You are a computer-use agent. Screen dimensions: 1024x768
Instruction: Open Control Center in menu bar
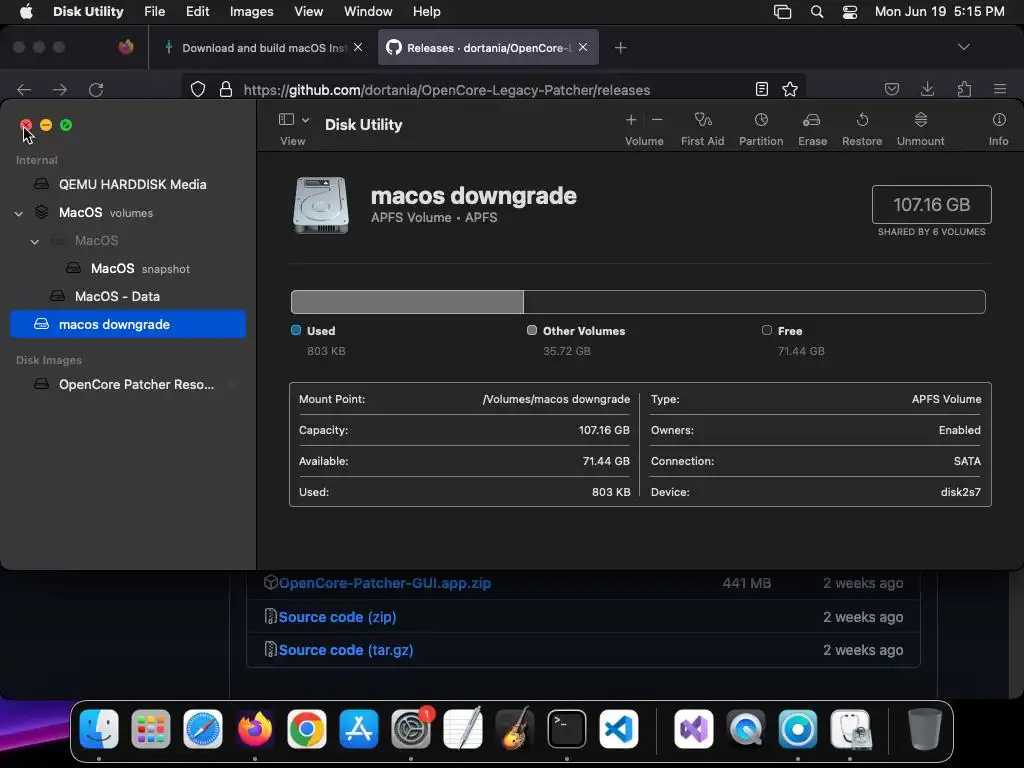[850, 12]
